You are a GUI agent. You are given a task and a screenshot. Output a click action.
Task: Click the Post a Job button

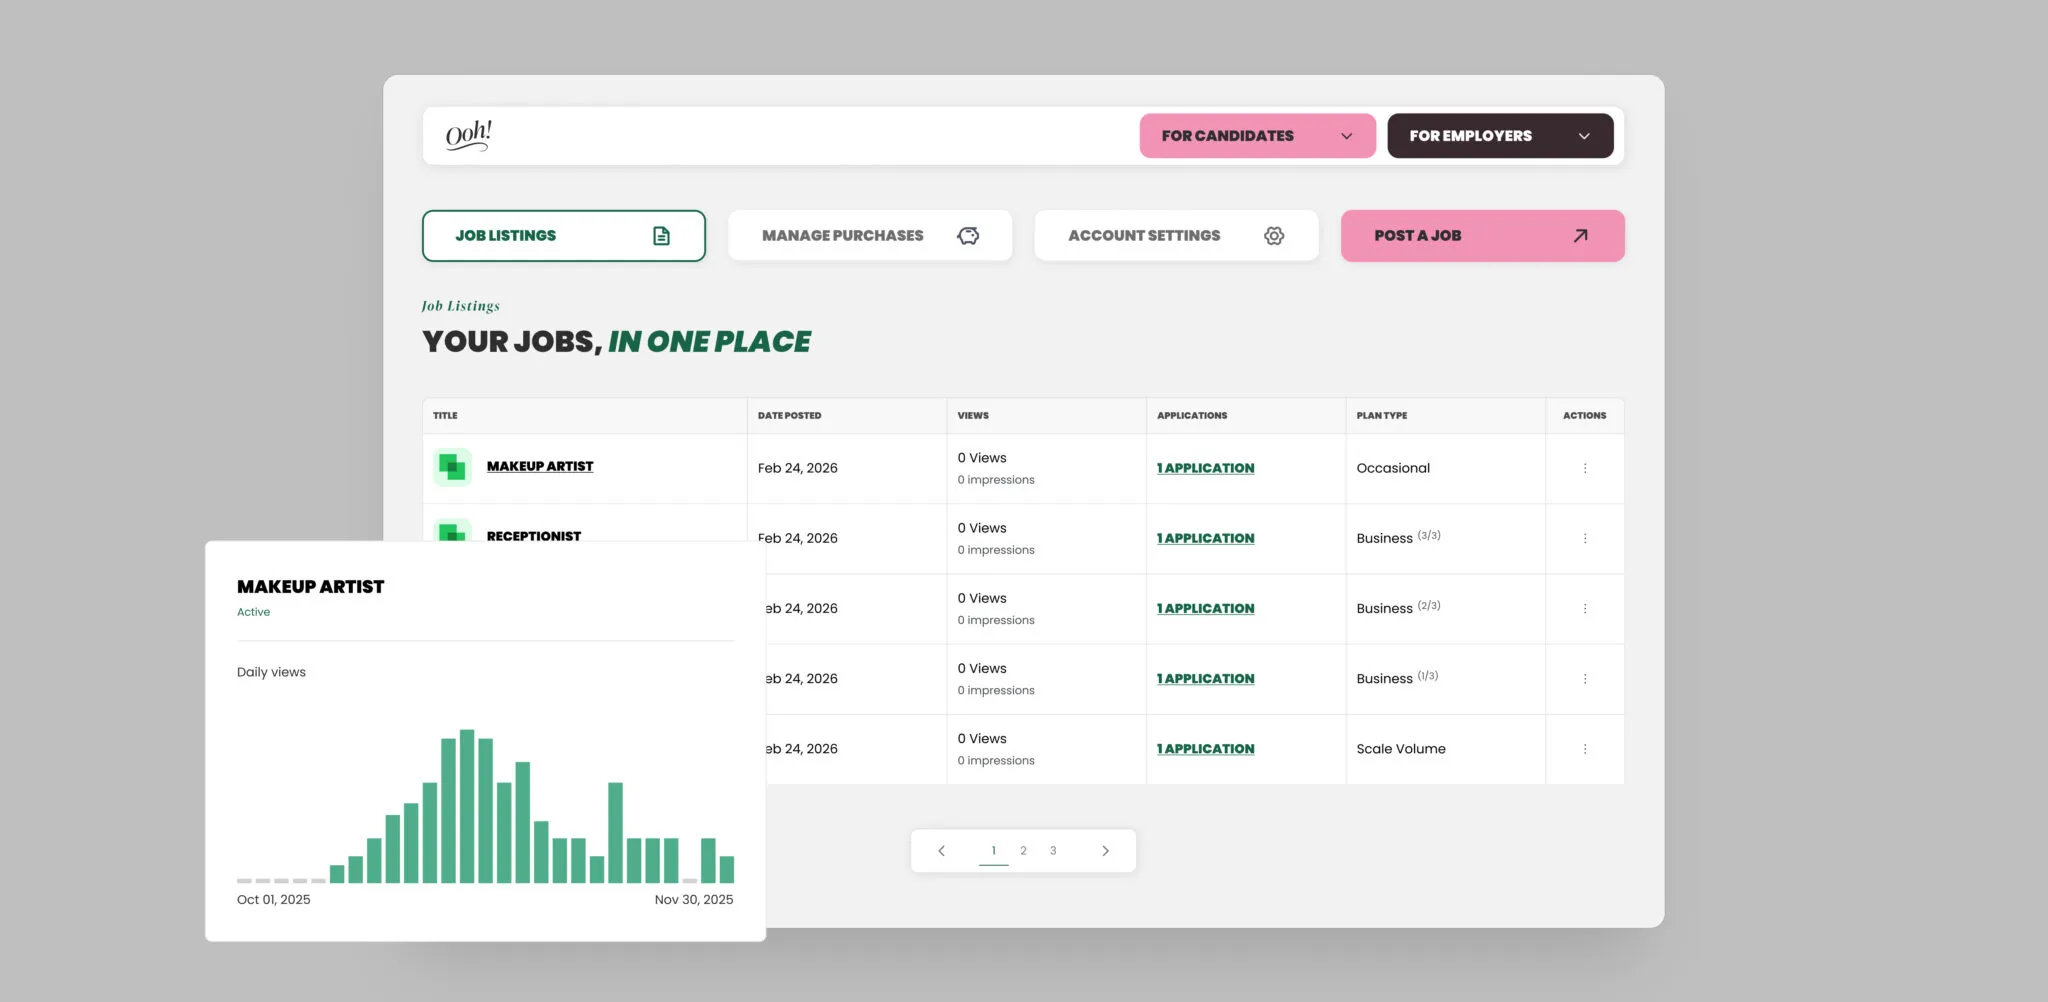[x=1482, y=236]
